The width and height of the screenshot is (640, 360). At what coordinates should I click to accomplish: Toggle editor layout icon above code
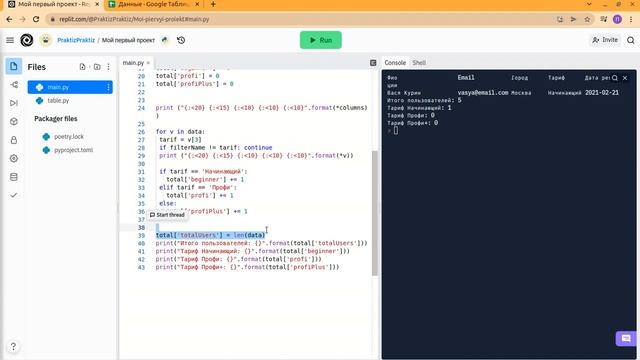tap(373, 62)
